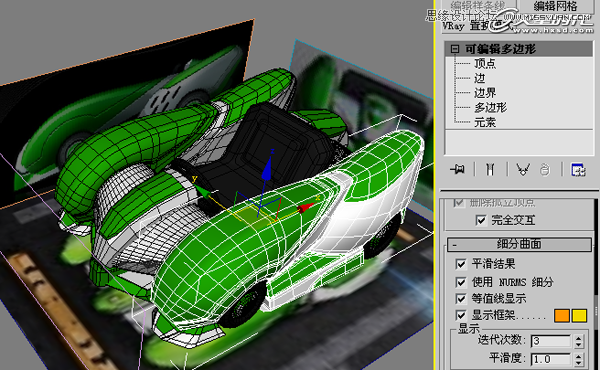This screenshot has height=370, width=600.
Task: Click the 平滑度 spinner arrows
Action: click(x=579, y=359)
